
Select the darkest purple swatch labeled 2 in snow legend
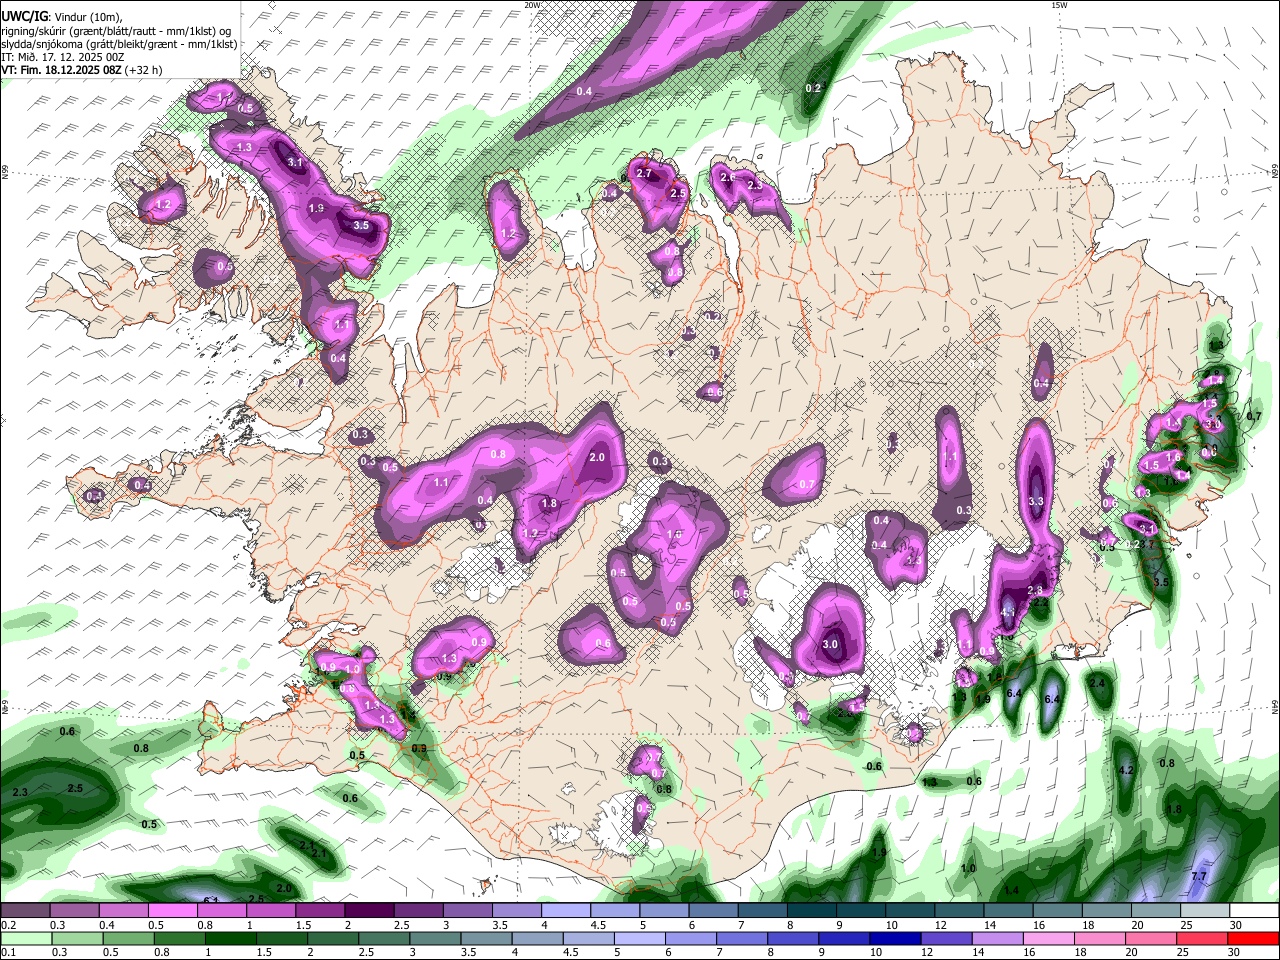coord(367,910)
